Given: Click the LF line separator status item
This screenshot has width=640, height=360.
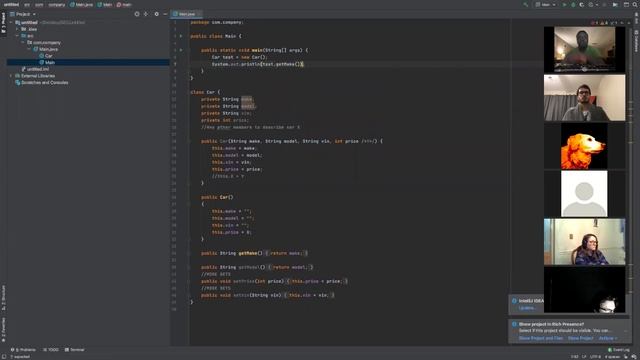Looking at the screenshot, I should pos(584,357).
